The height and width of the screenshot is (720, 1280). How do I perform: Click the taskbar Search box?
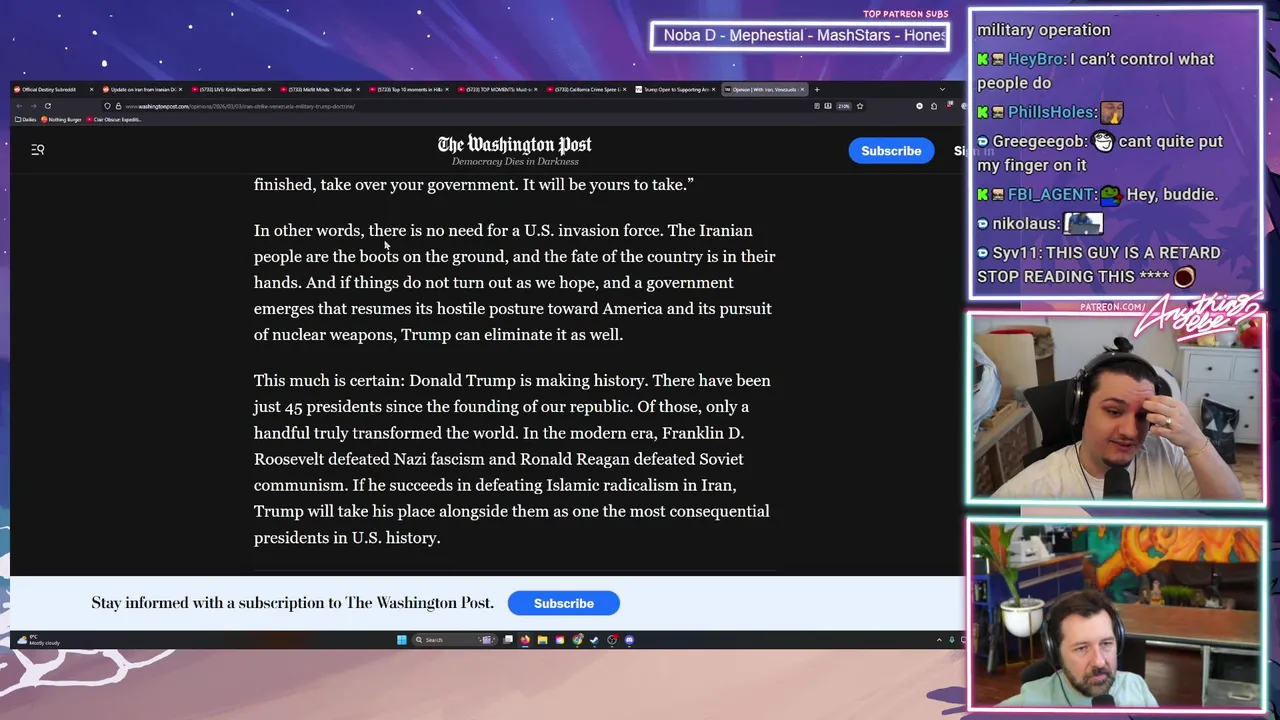(x=455, y=640)
